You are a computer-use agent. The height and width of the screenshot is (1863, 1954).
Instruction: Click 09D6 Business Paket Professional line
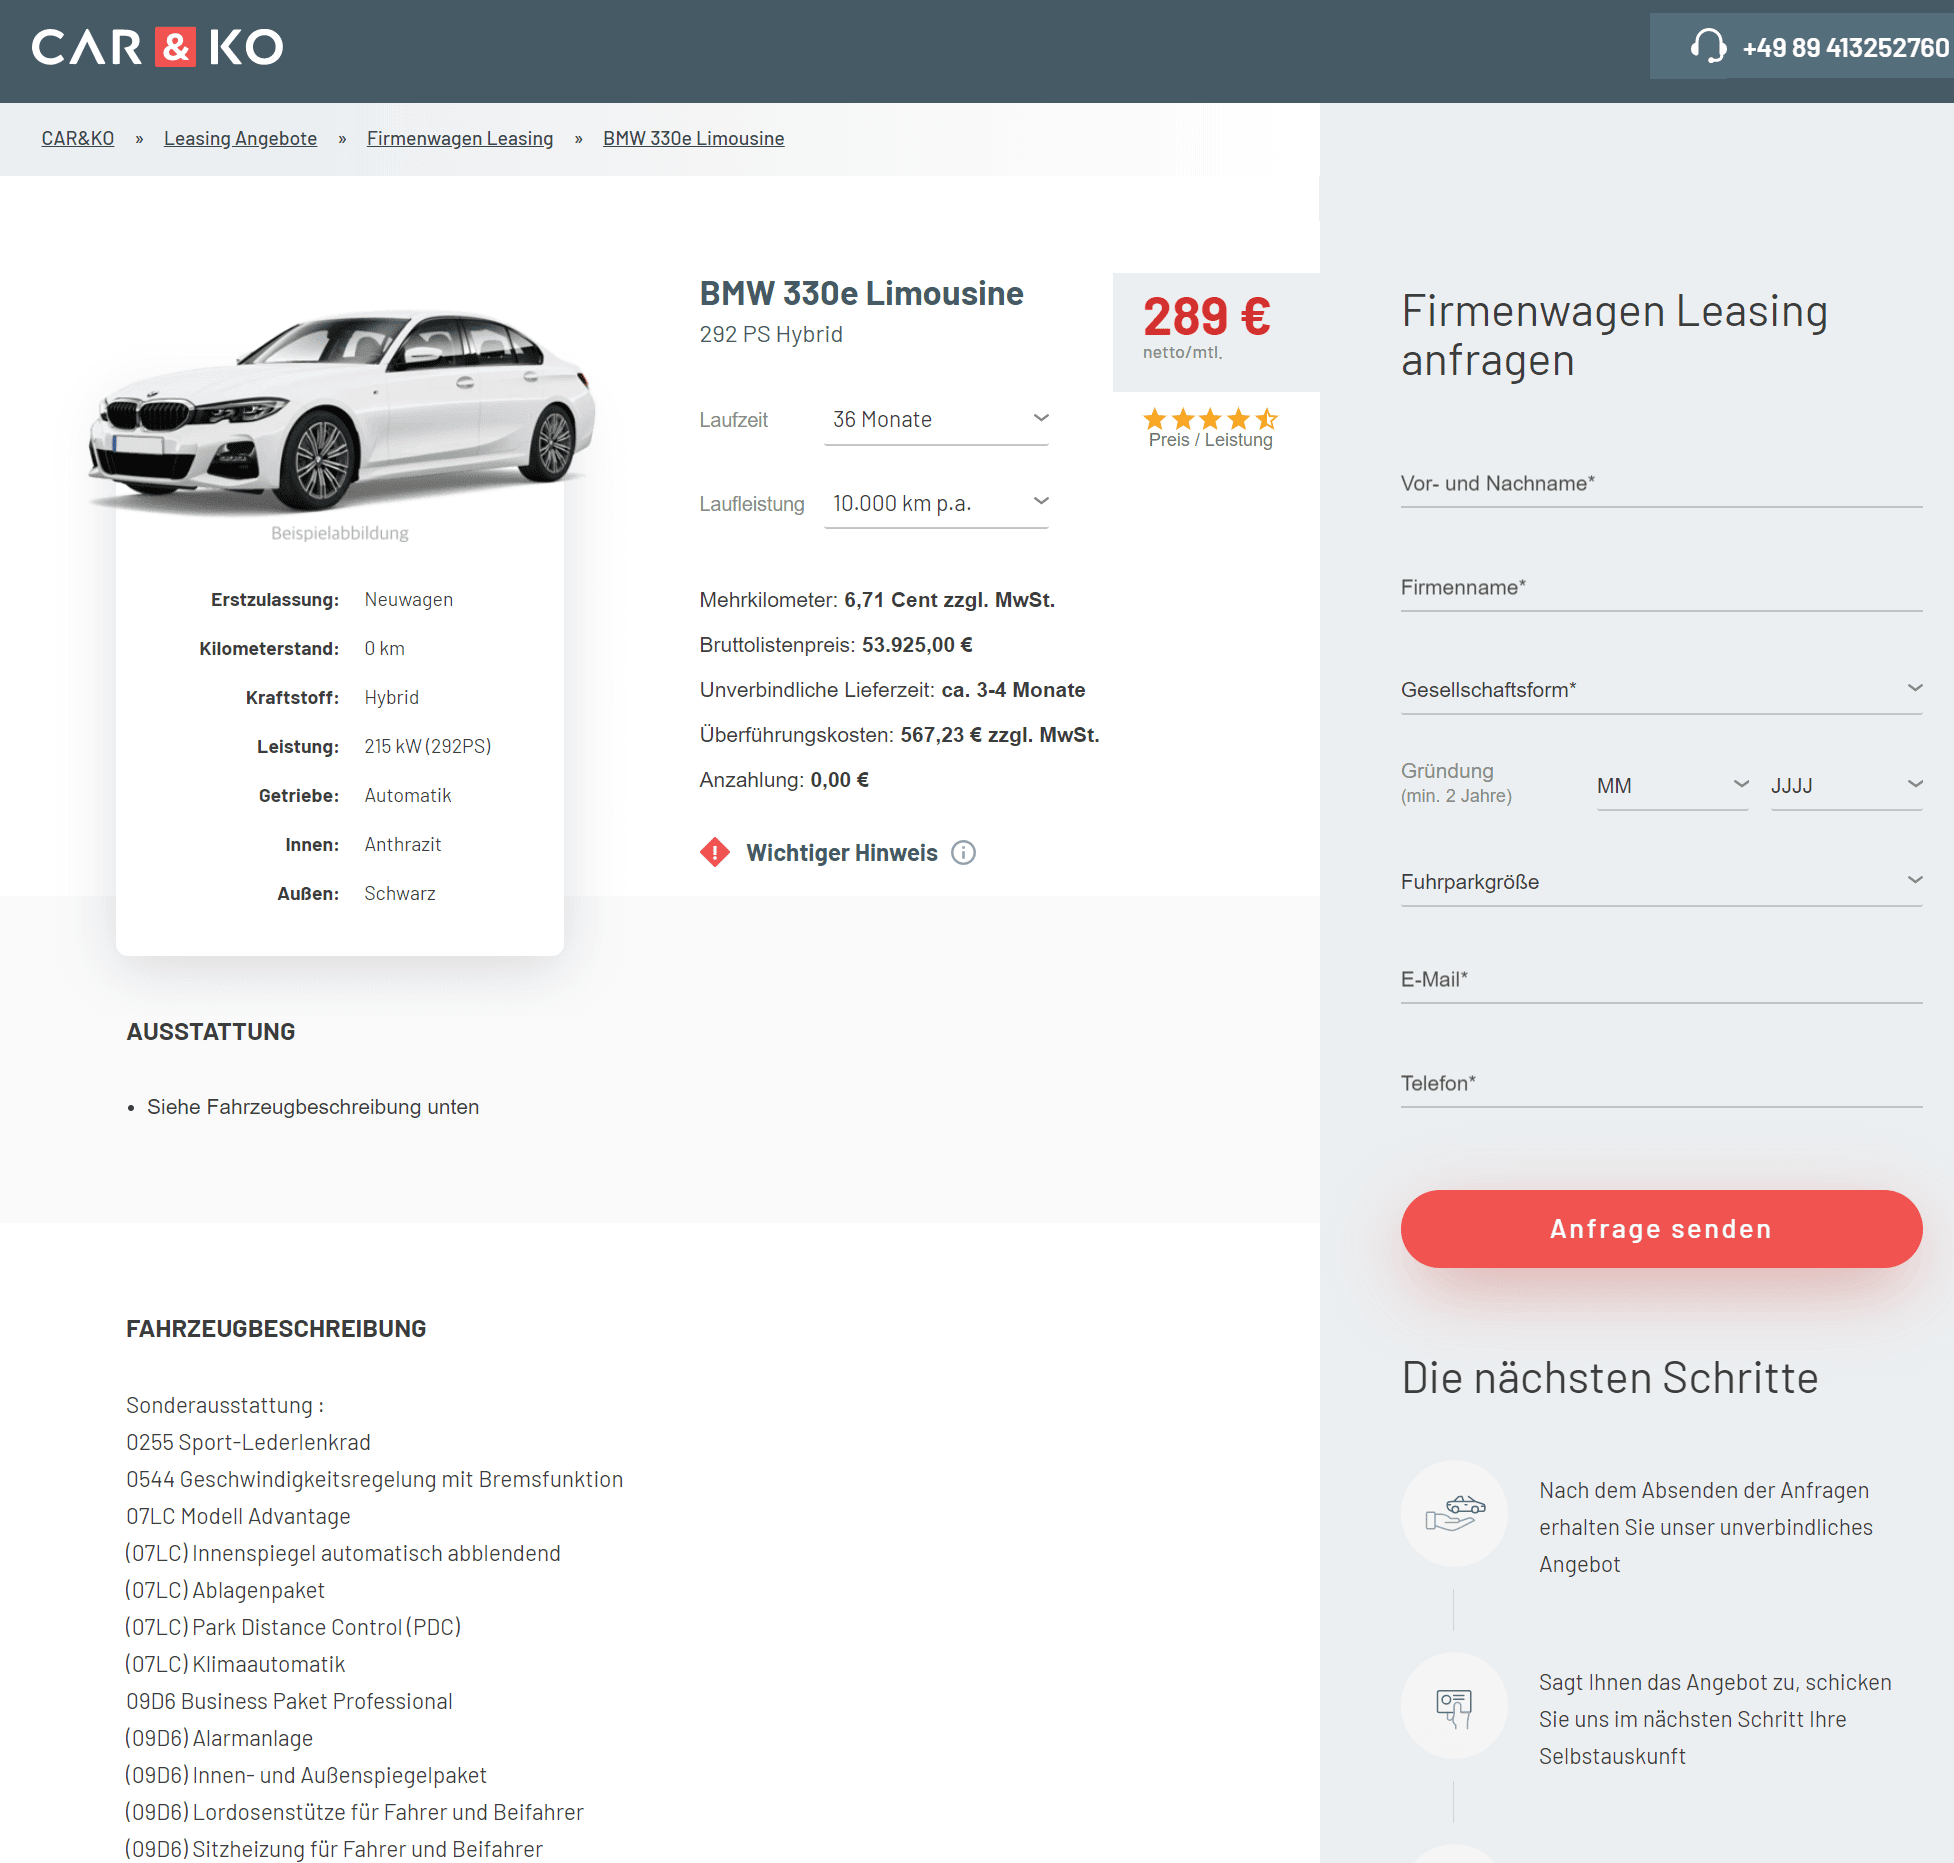coord(289,1702)
